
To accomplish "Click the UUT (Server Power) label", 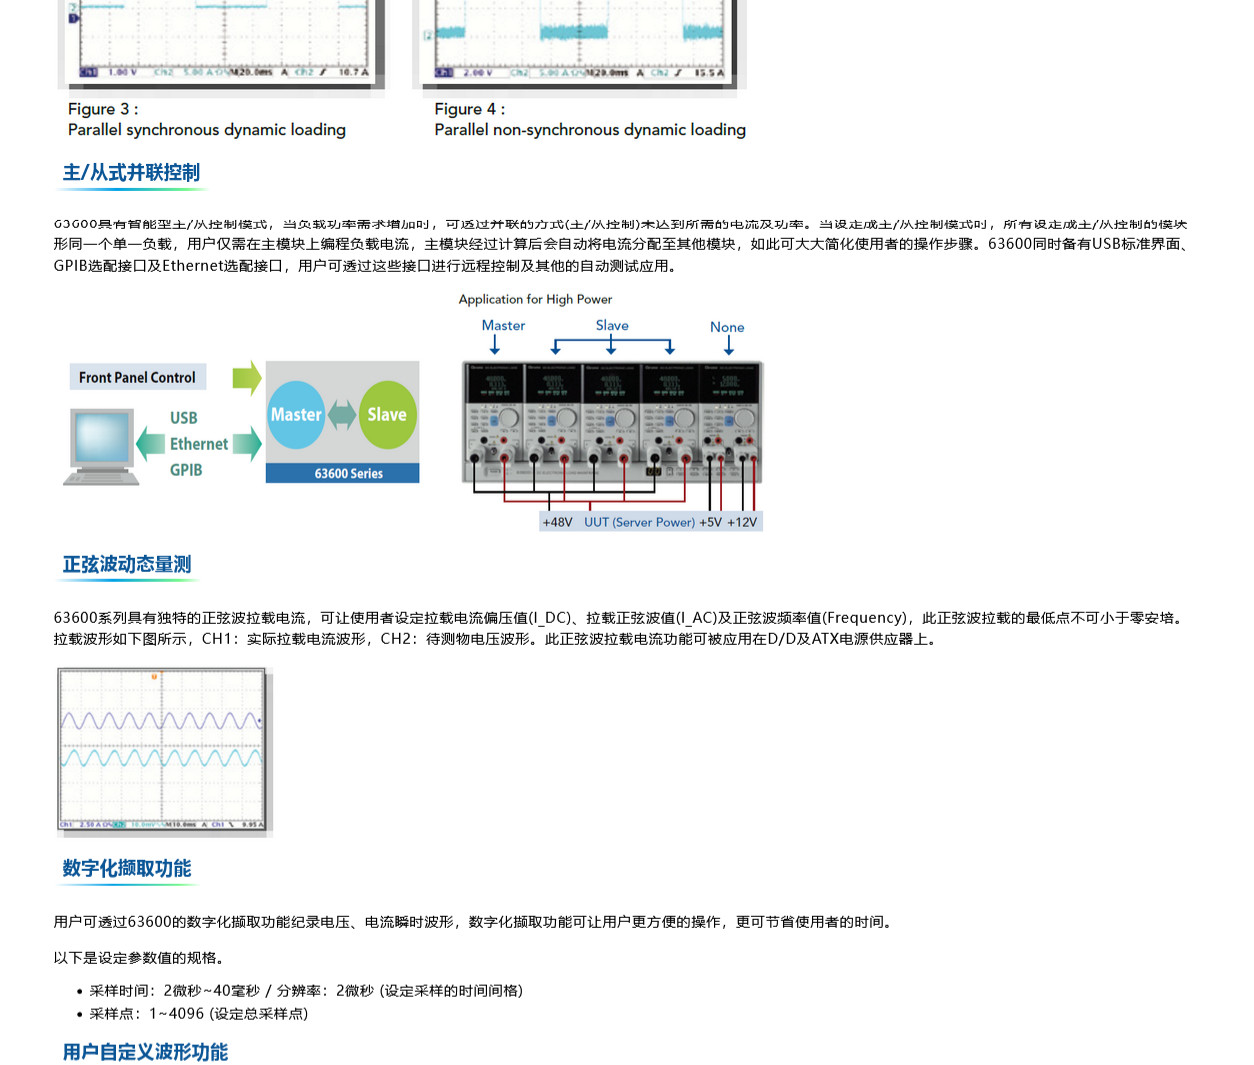I will [x=639, y=522].
